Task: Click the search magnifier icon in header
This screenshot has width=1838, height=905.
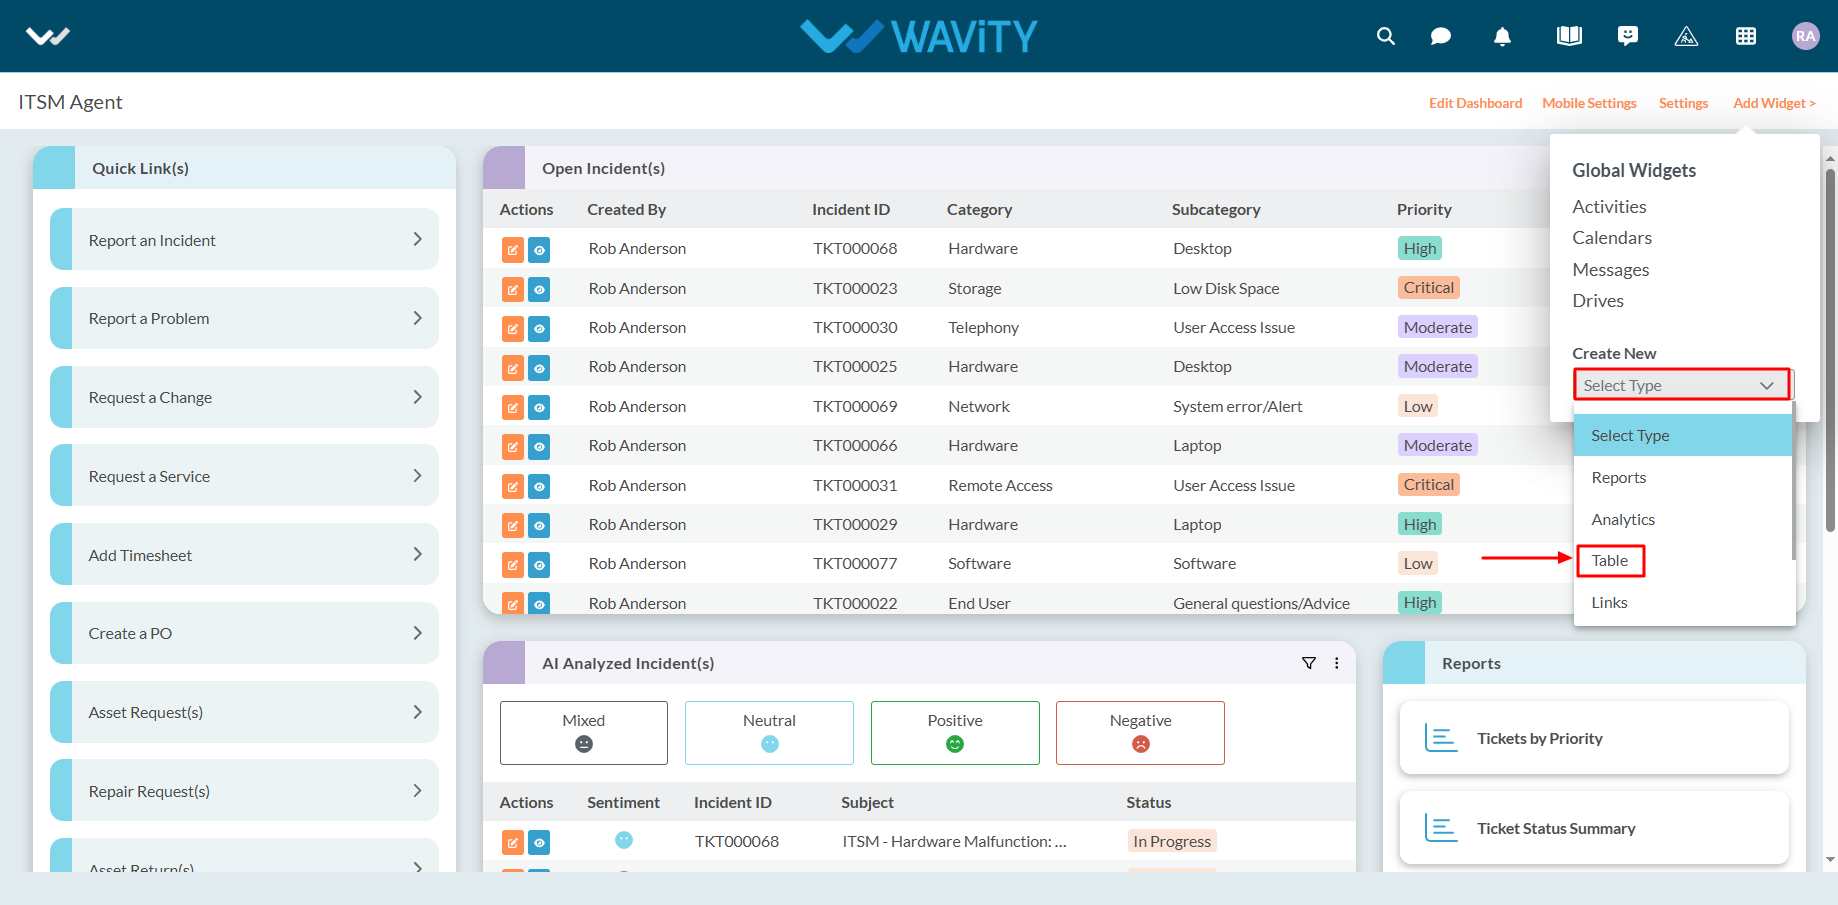Action: [x=1385, y=36]
